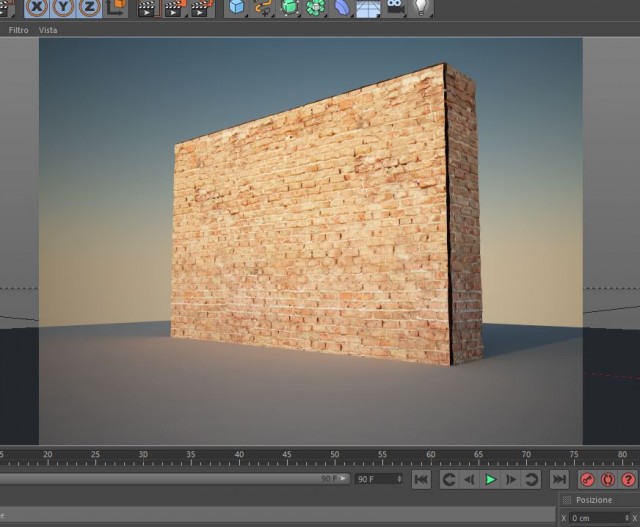Toggle autokeying red button
This screenshot has width=640, height=527.
608,480
